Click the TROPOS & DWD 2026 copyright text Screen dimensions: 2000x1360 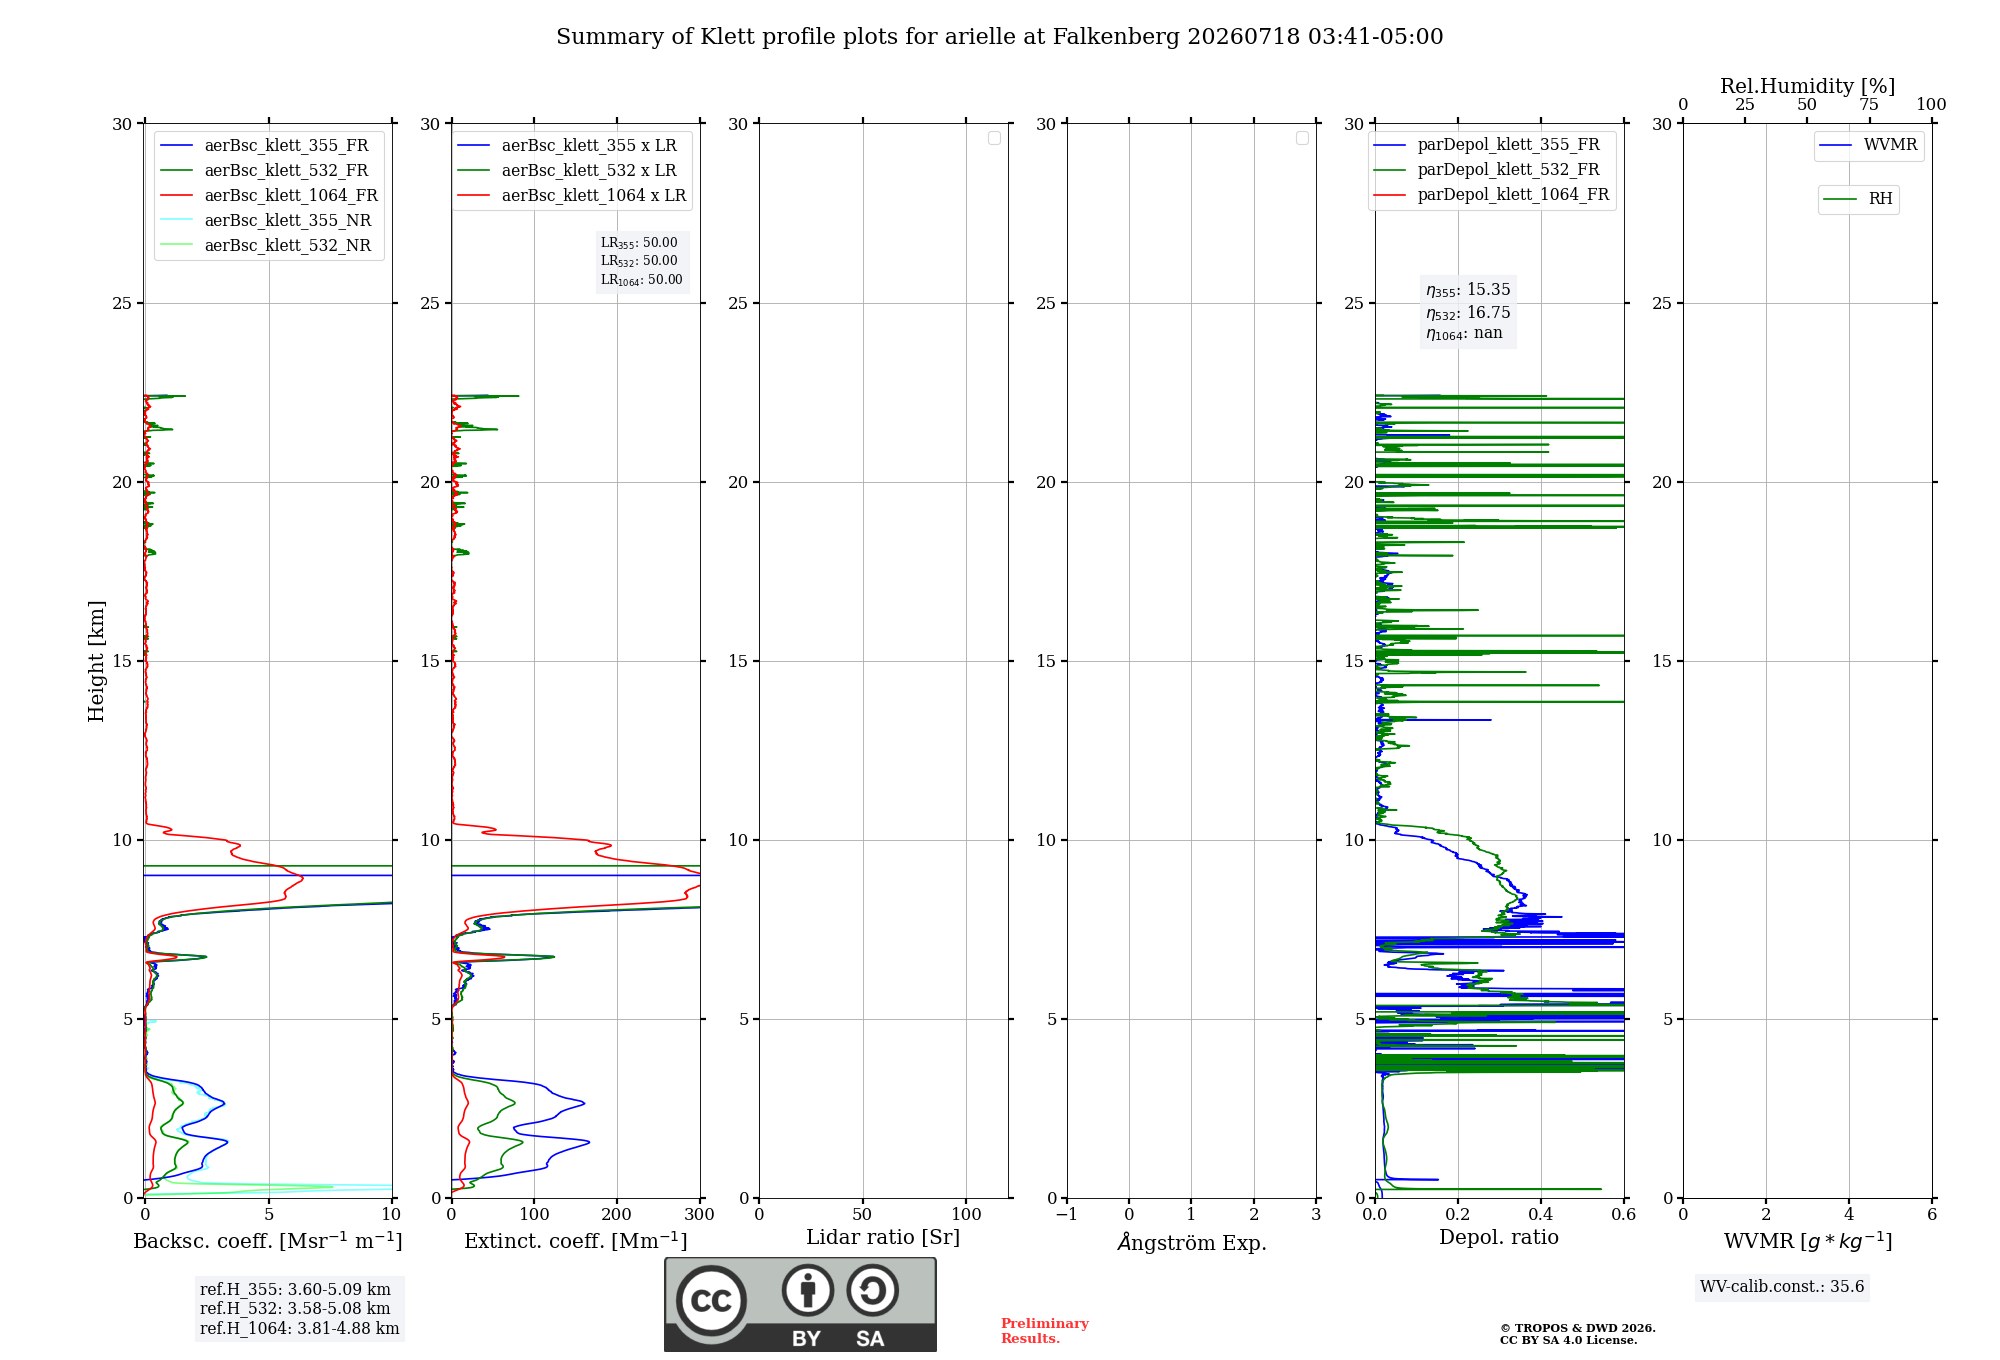point(1577,1328)
